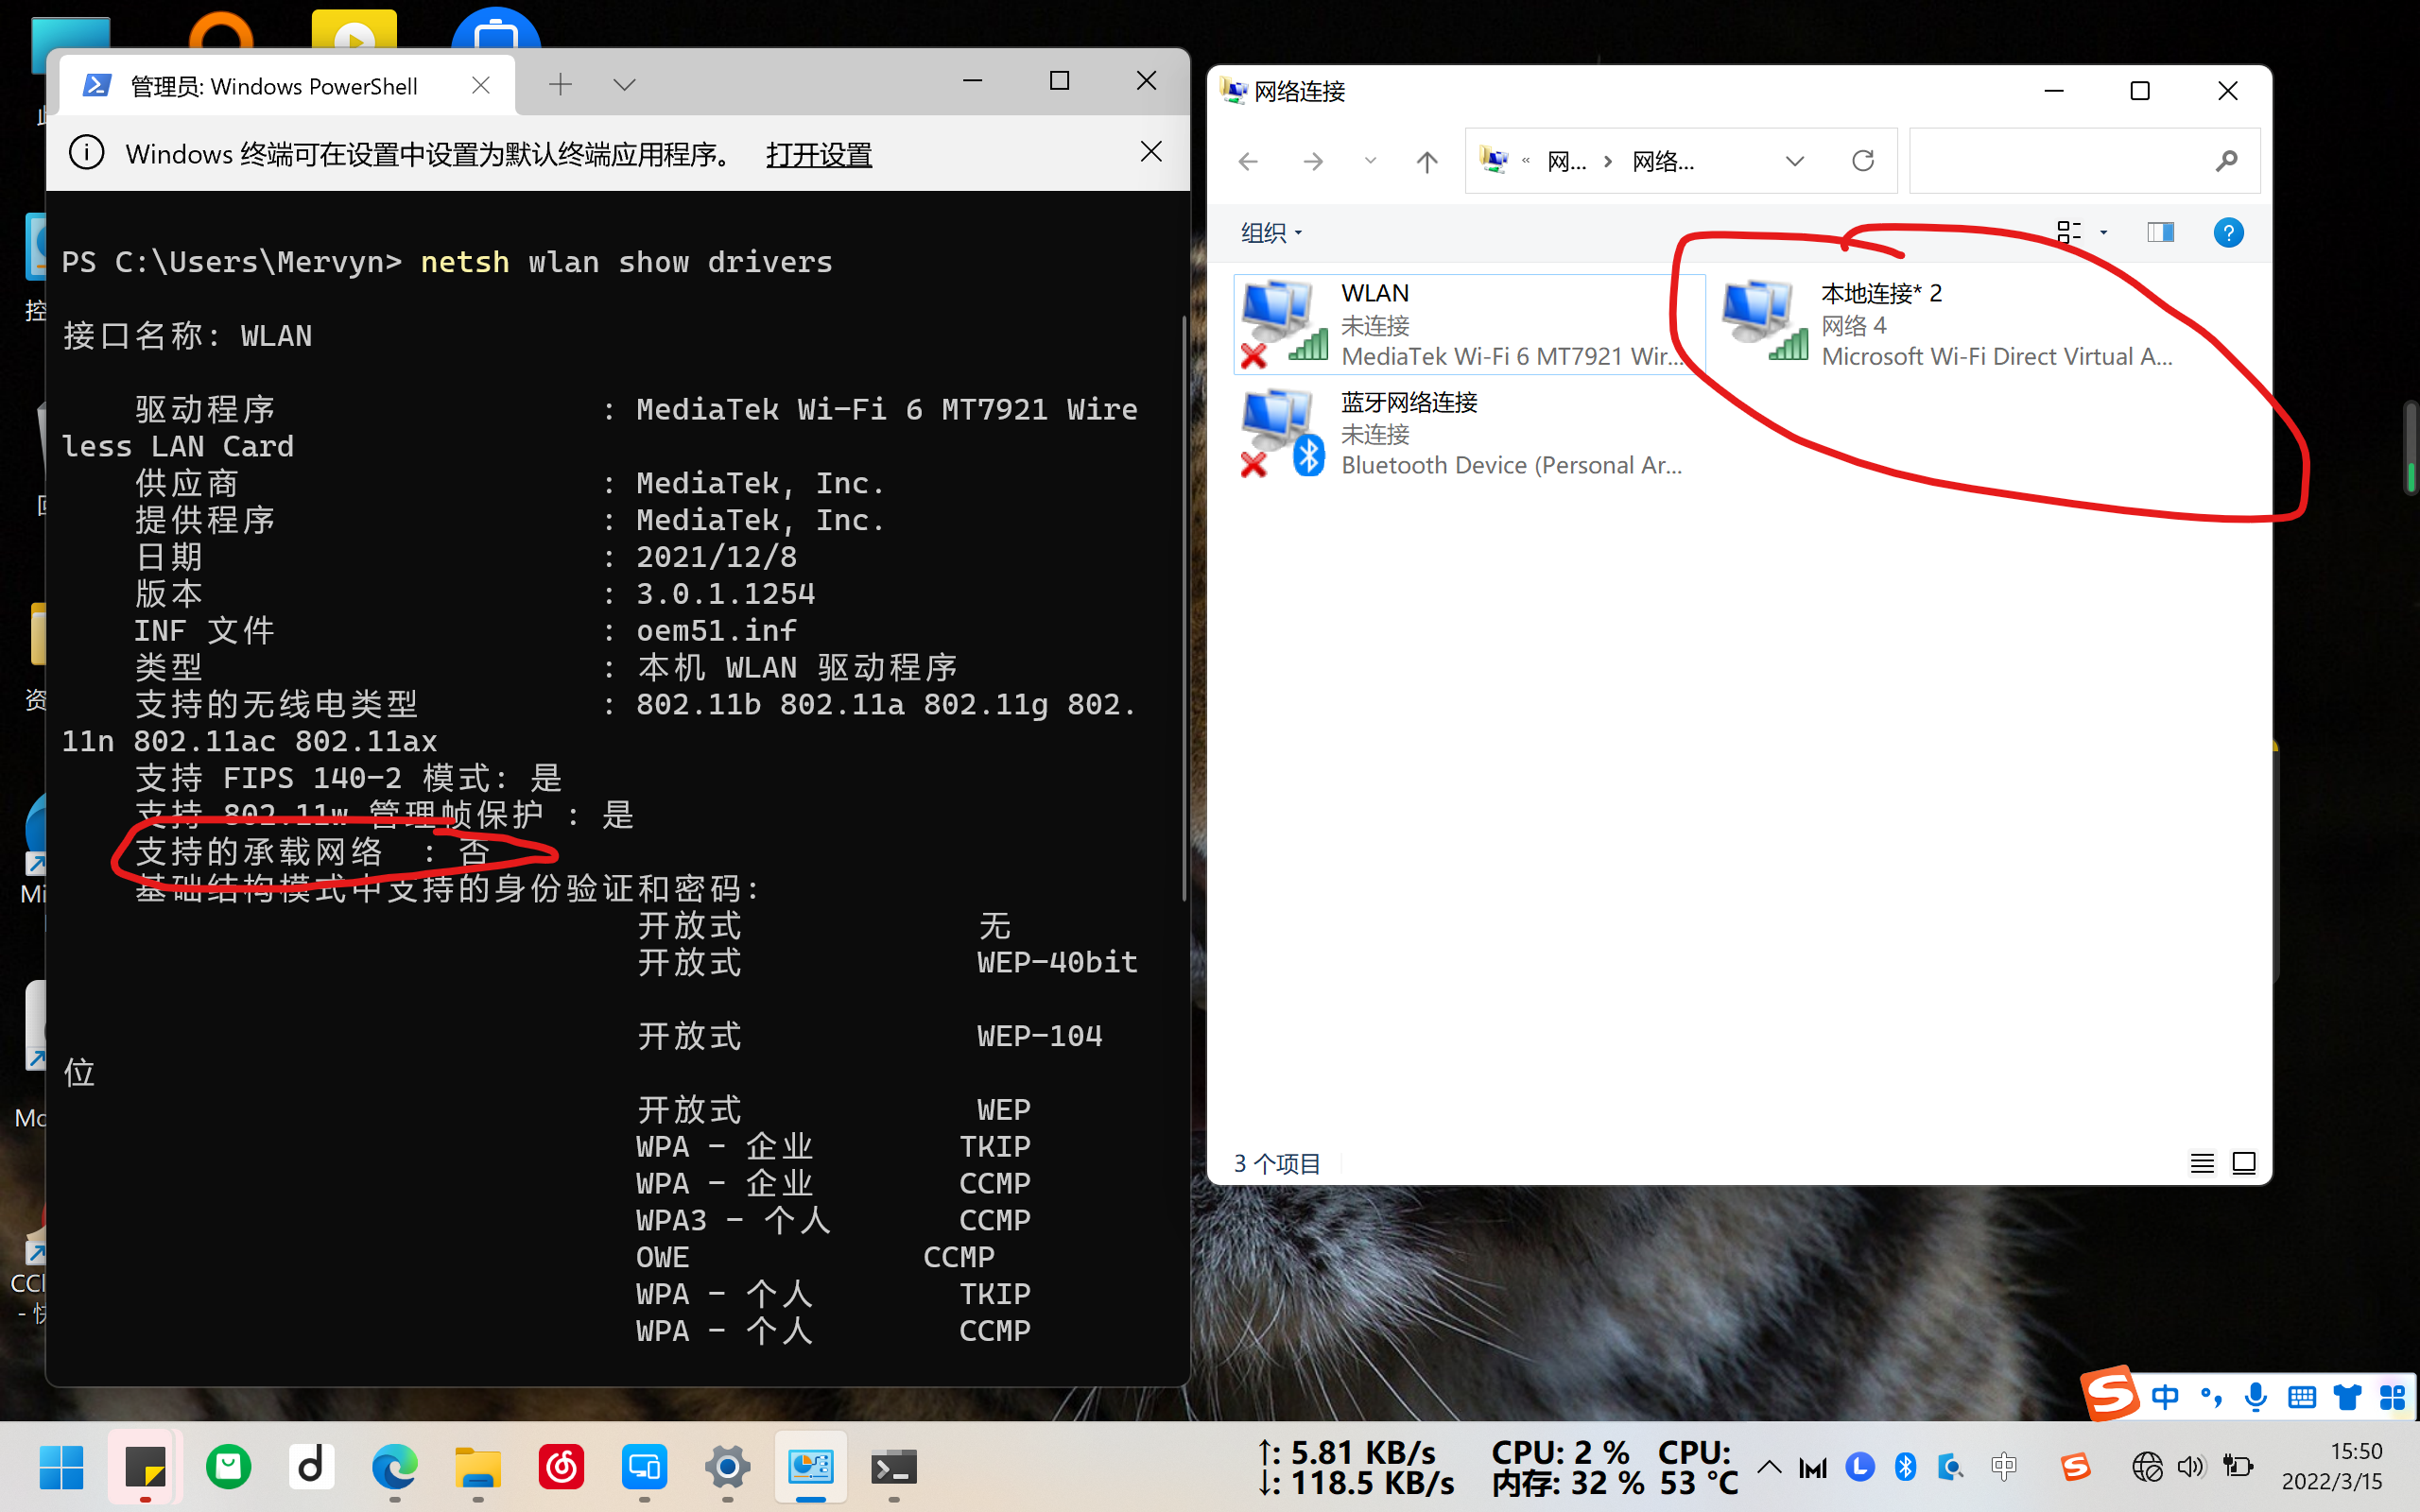Close the PowerShell tab
2420x1512 pixels.
481,86
